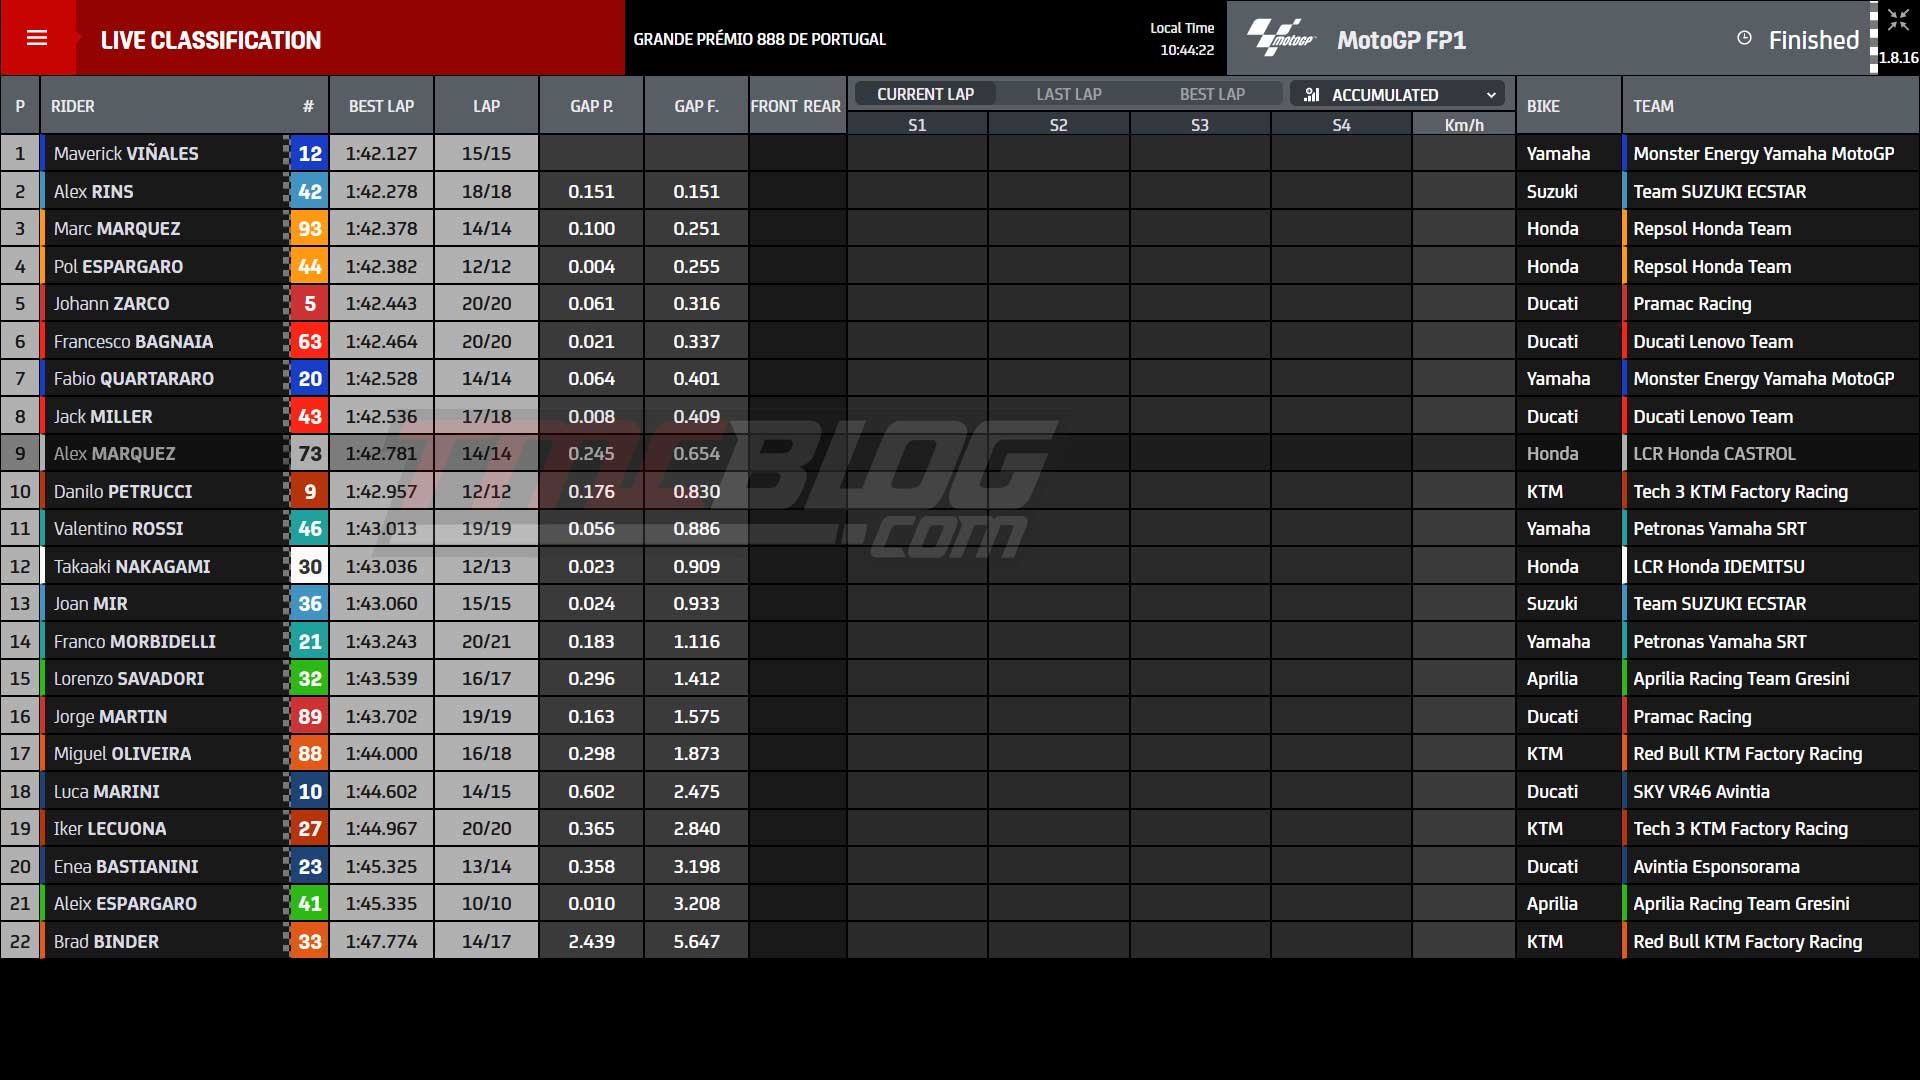The height and width of the screenshot is (1080, 1920).
Task: Click rider number badge 30
Action: pos(310,566)
